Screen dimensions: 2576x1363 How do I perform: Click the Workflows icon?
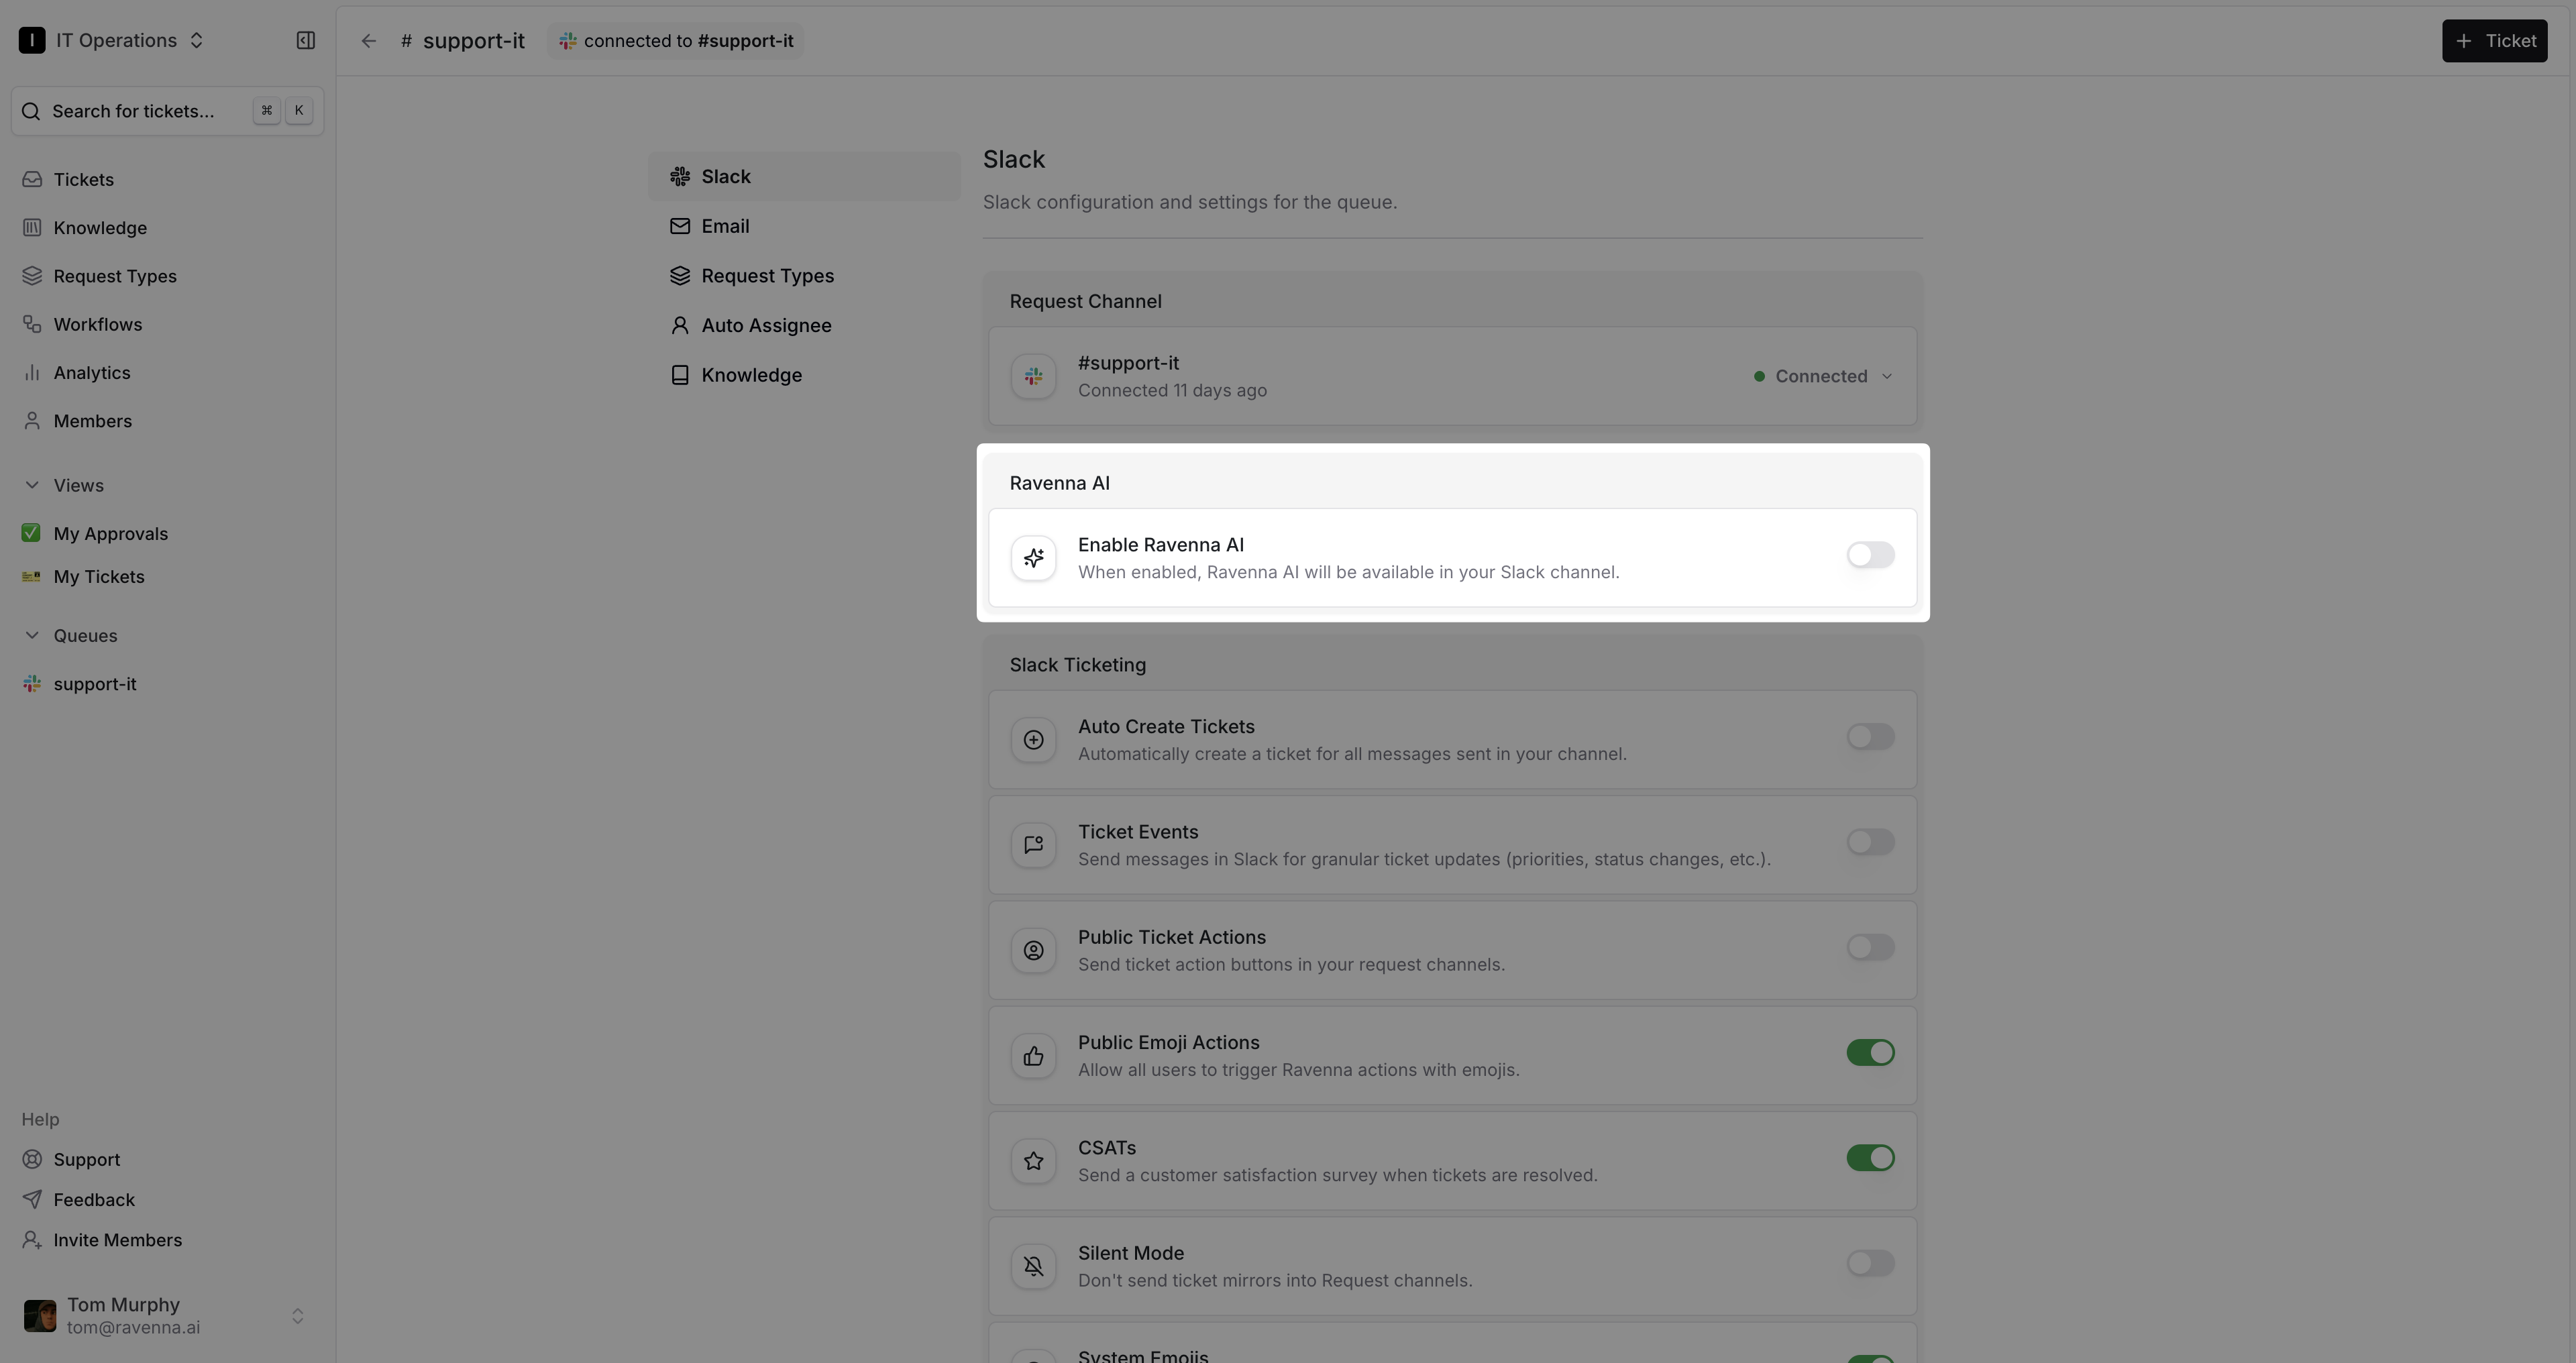(x=32, y=324)
